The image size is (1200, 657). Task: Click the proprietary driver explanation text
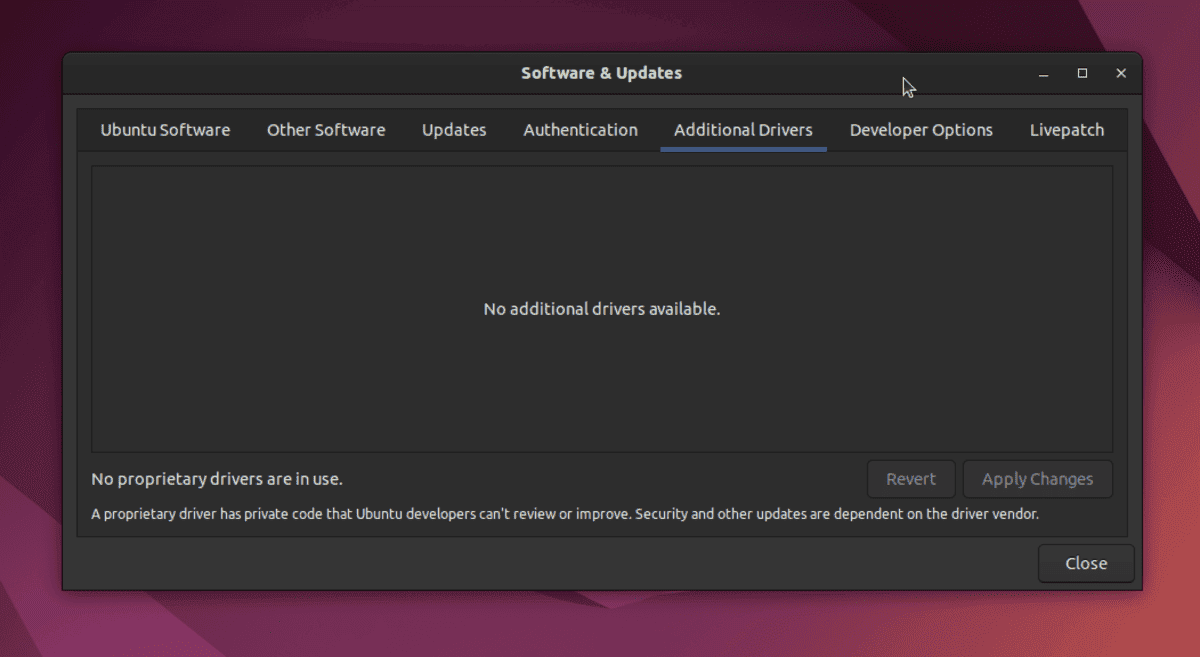click(x=565, y=515)
